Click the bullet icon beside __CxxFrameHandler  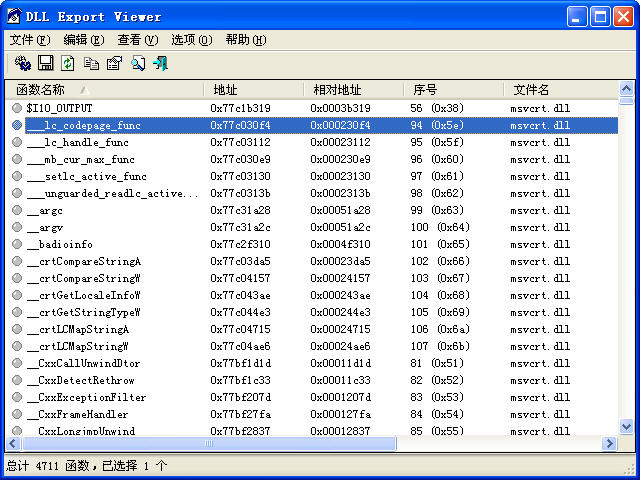17,414
